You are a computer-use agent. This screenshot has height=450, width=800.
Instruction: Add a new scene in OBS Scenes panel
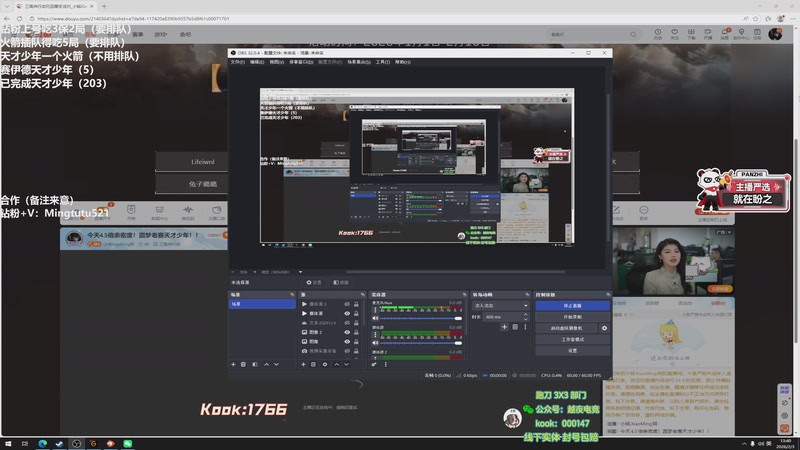[233, 364]
